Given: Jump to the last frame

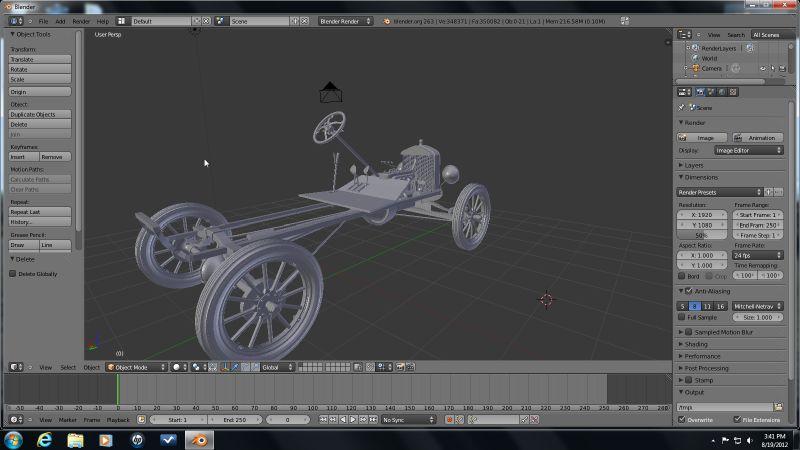Looking at the screenshot, I should click(373, 419).
